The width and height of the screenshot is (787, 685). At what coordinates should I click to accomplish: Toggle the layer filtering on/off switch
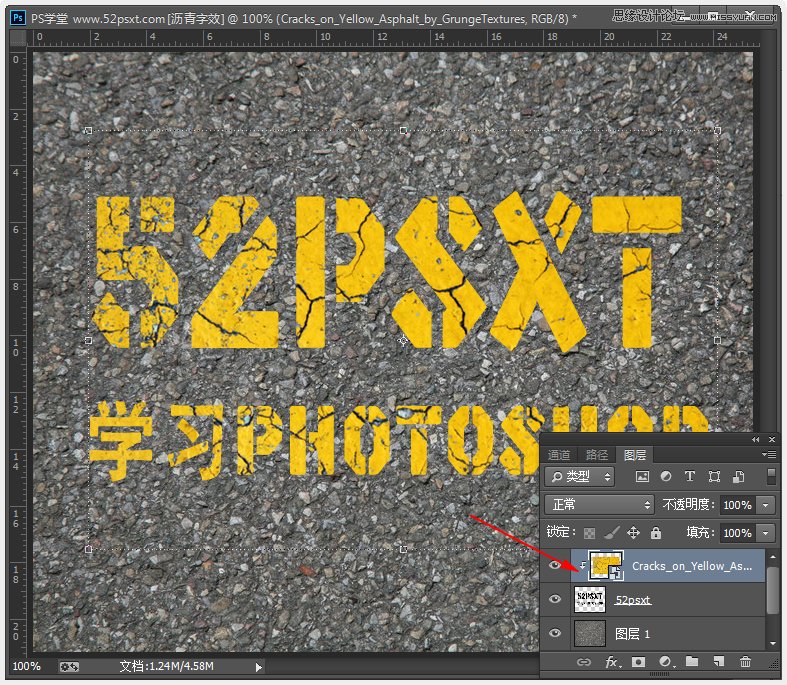click(x=772, y=476)
